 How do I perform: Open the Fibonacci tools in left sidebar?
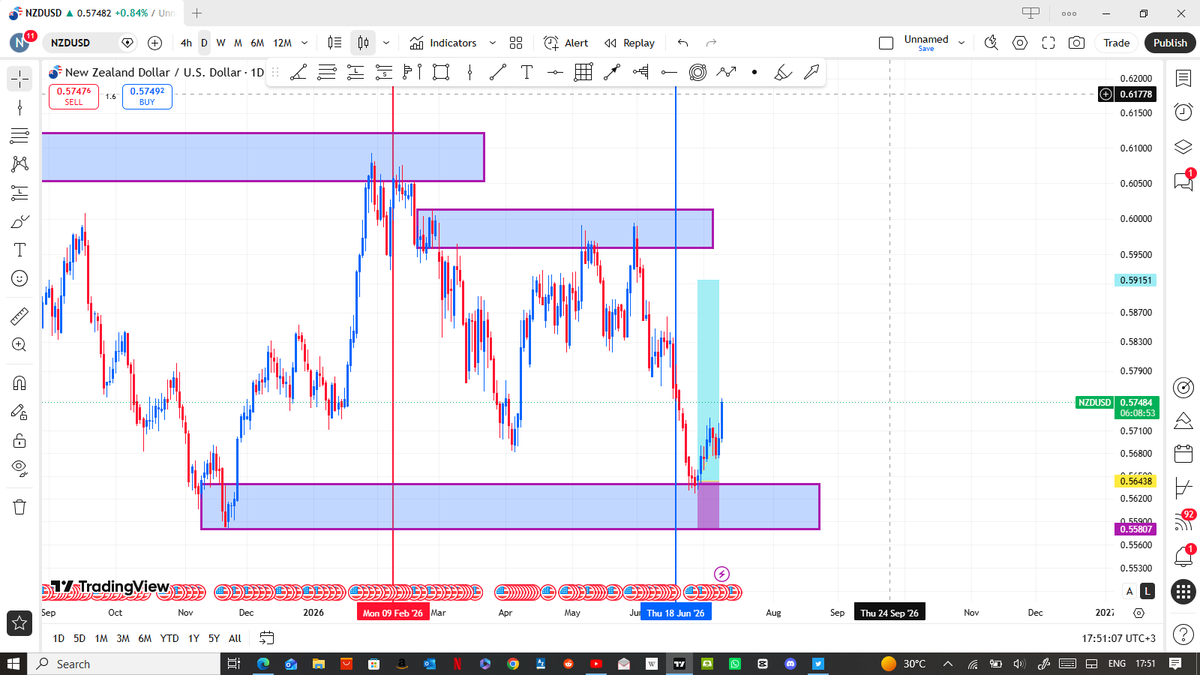click(x=20, y=135)
